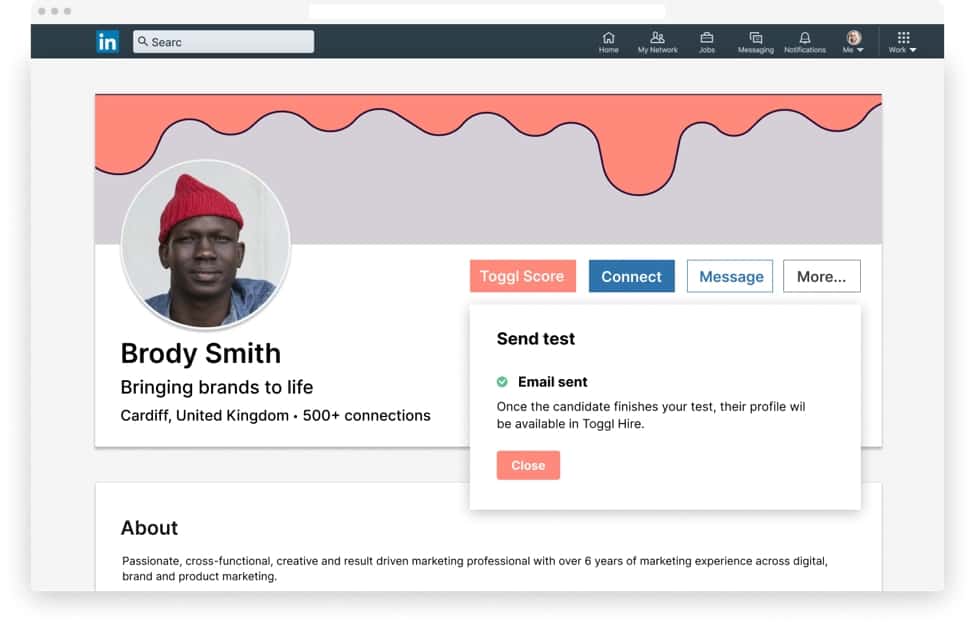The image size is (975, 627).
Task: Open the More... options on Brody's profile
Action: tap(821, 276)
